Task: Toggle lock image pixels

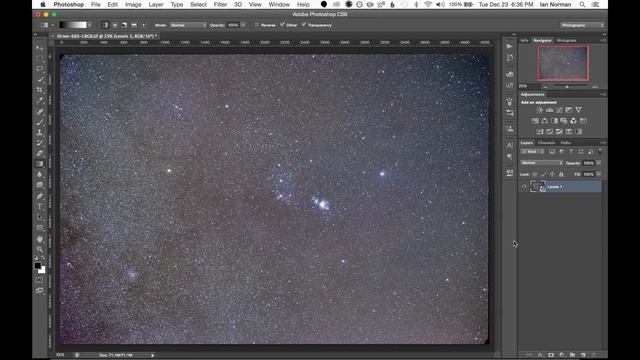Action: click(543, 174)
